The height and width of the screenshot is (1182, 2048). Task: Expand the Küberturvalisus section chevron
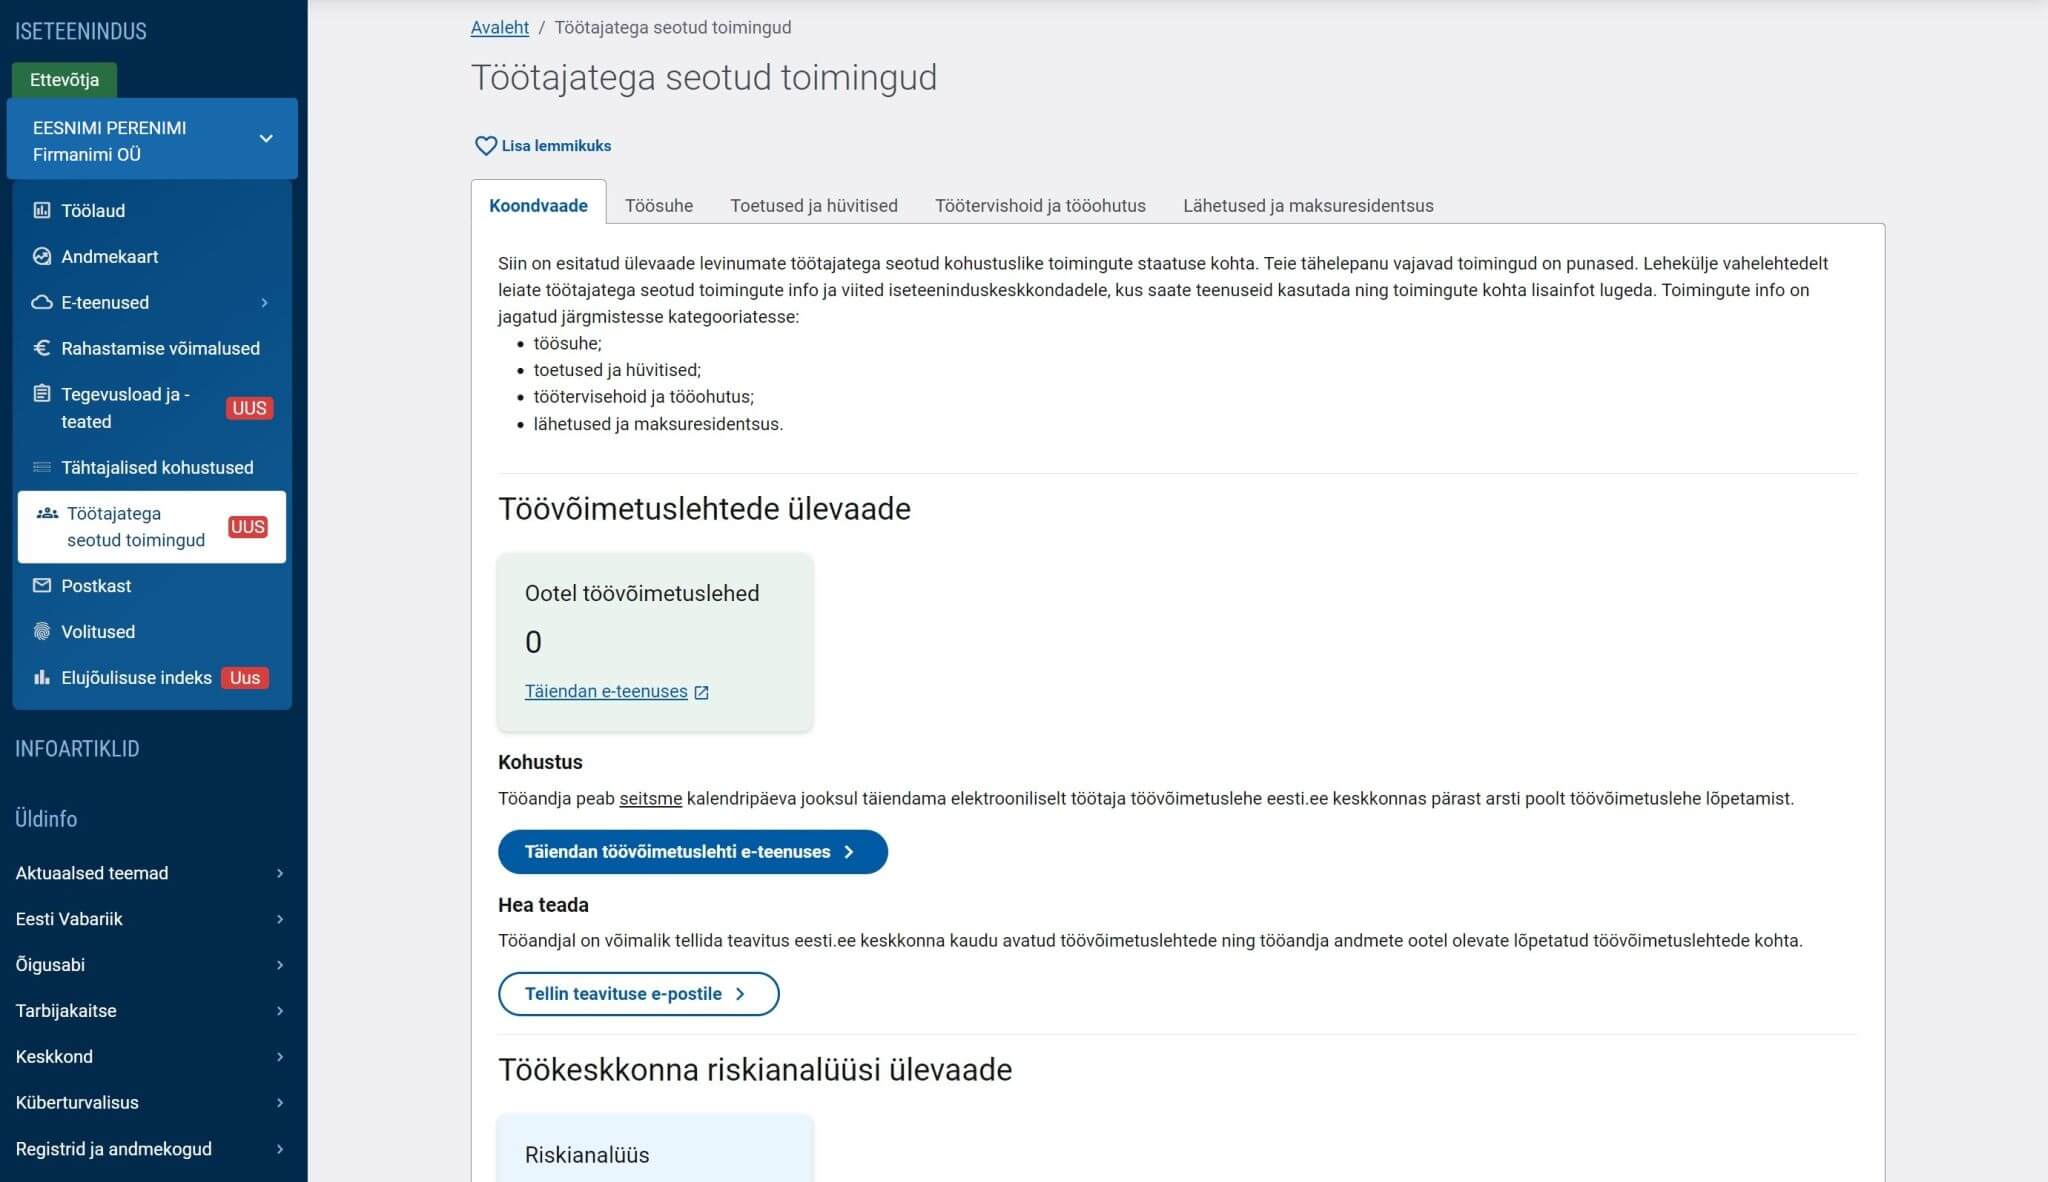tap(280, 1102)
